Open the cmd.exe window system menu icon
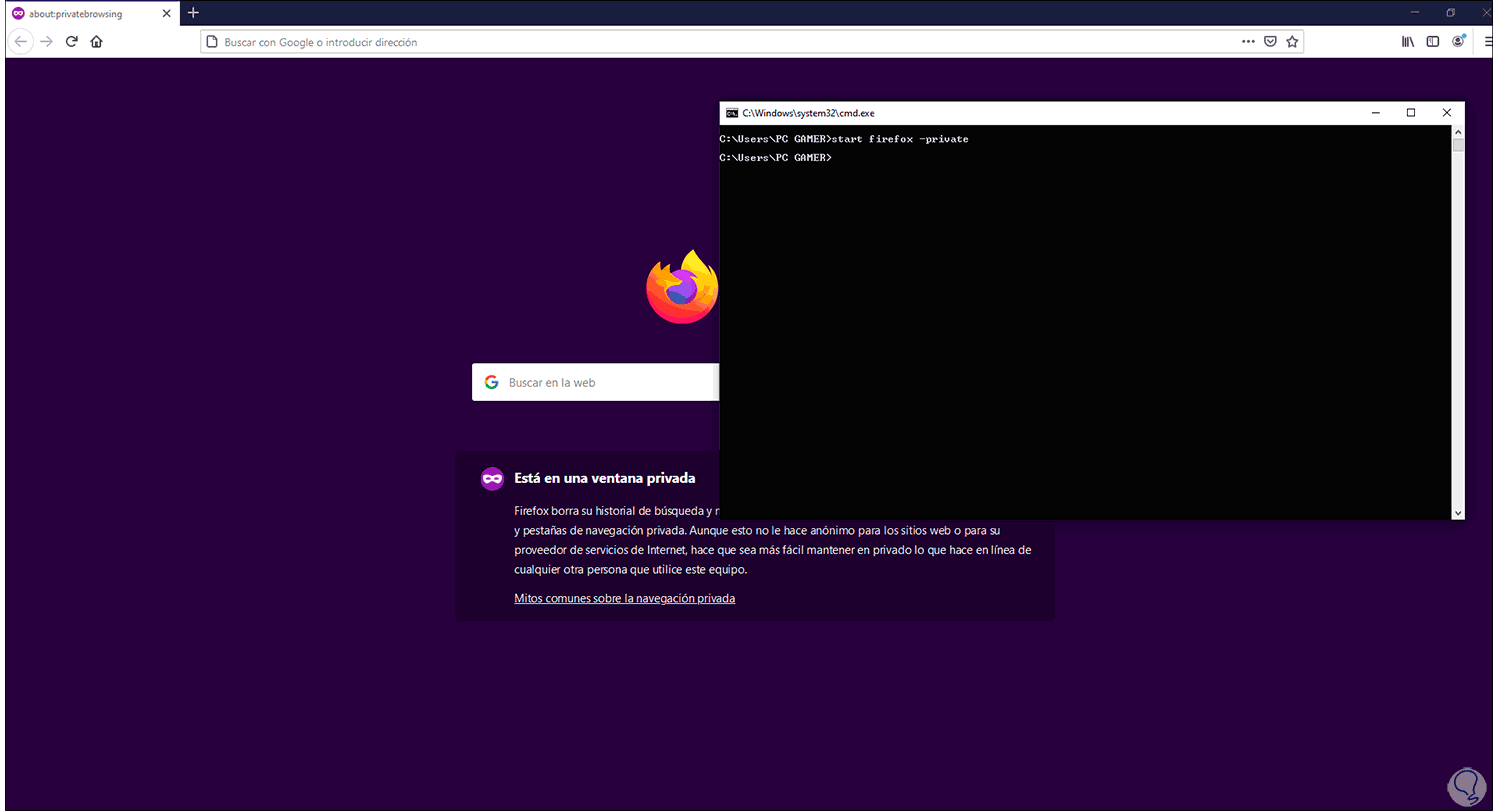 click(732, 113)
